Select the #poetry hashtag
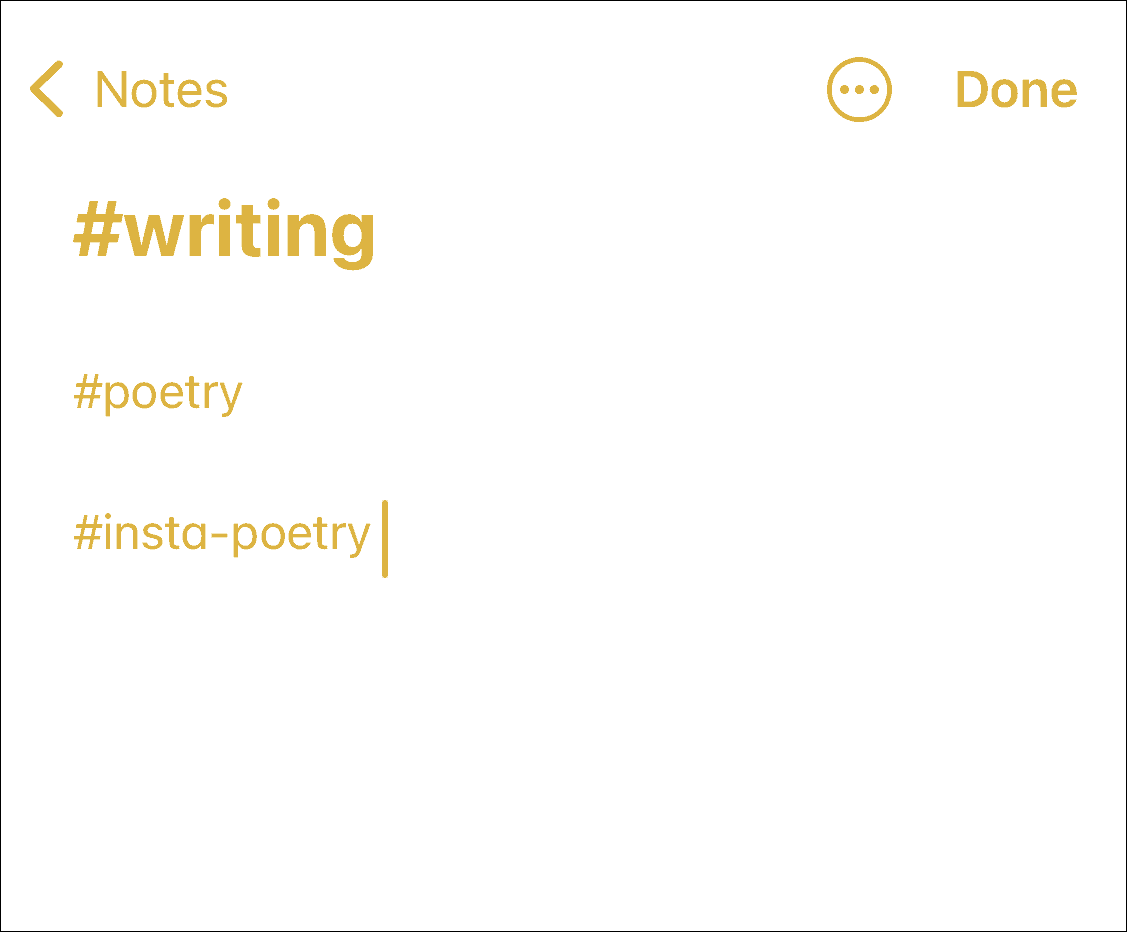 [x=158, y=393]
